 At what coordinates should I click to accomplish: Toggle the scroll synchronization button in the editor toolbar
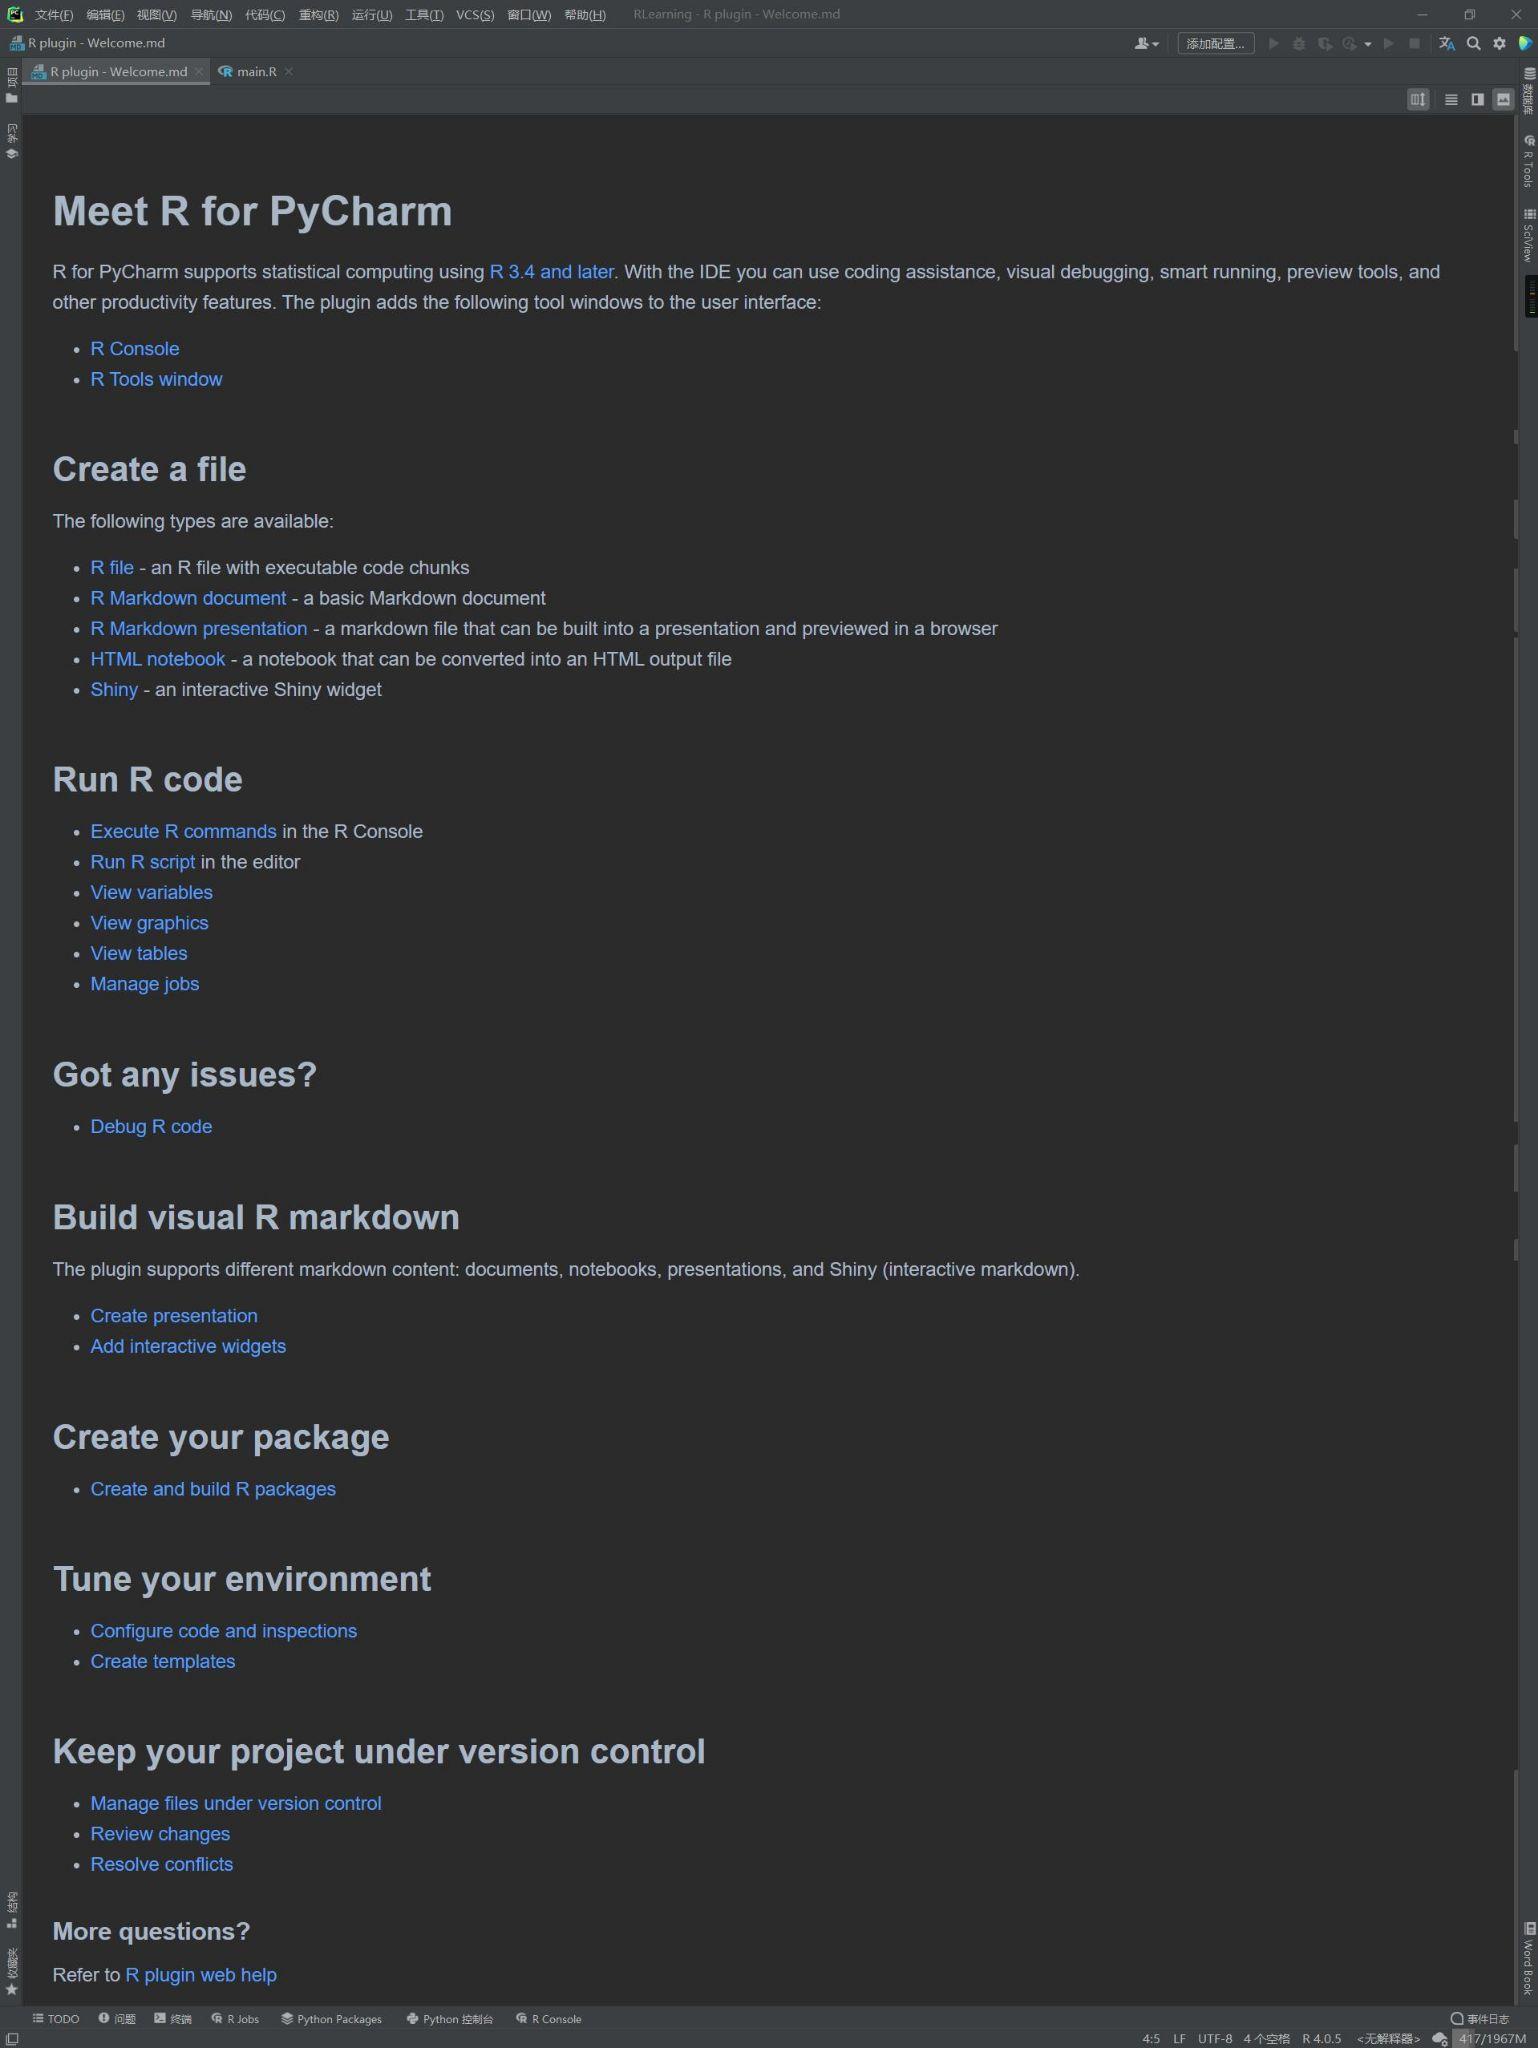[1418, 100]
